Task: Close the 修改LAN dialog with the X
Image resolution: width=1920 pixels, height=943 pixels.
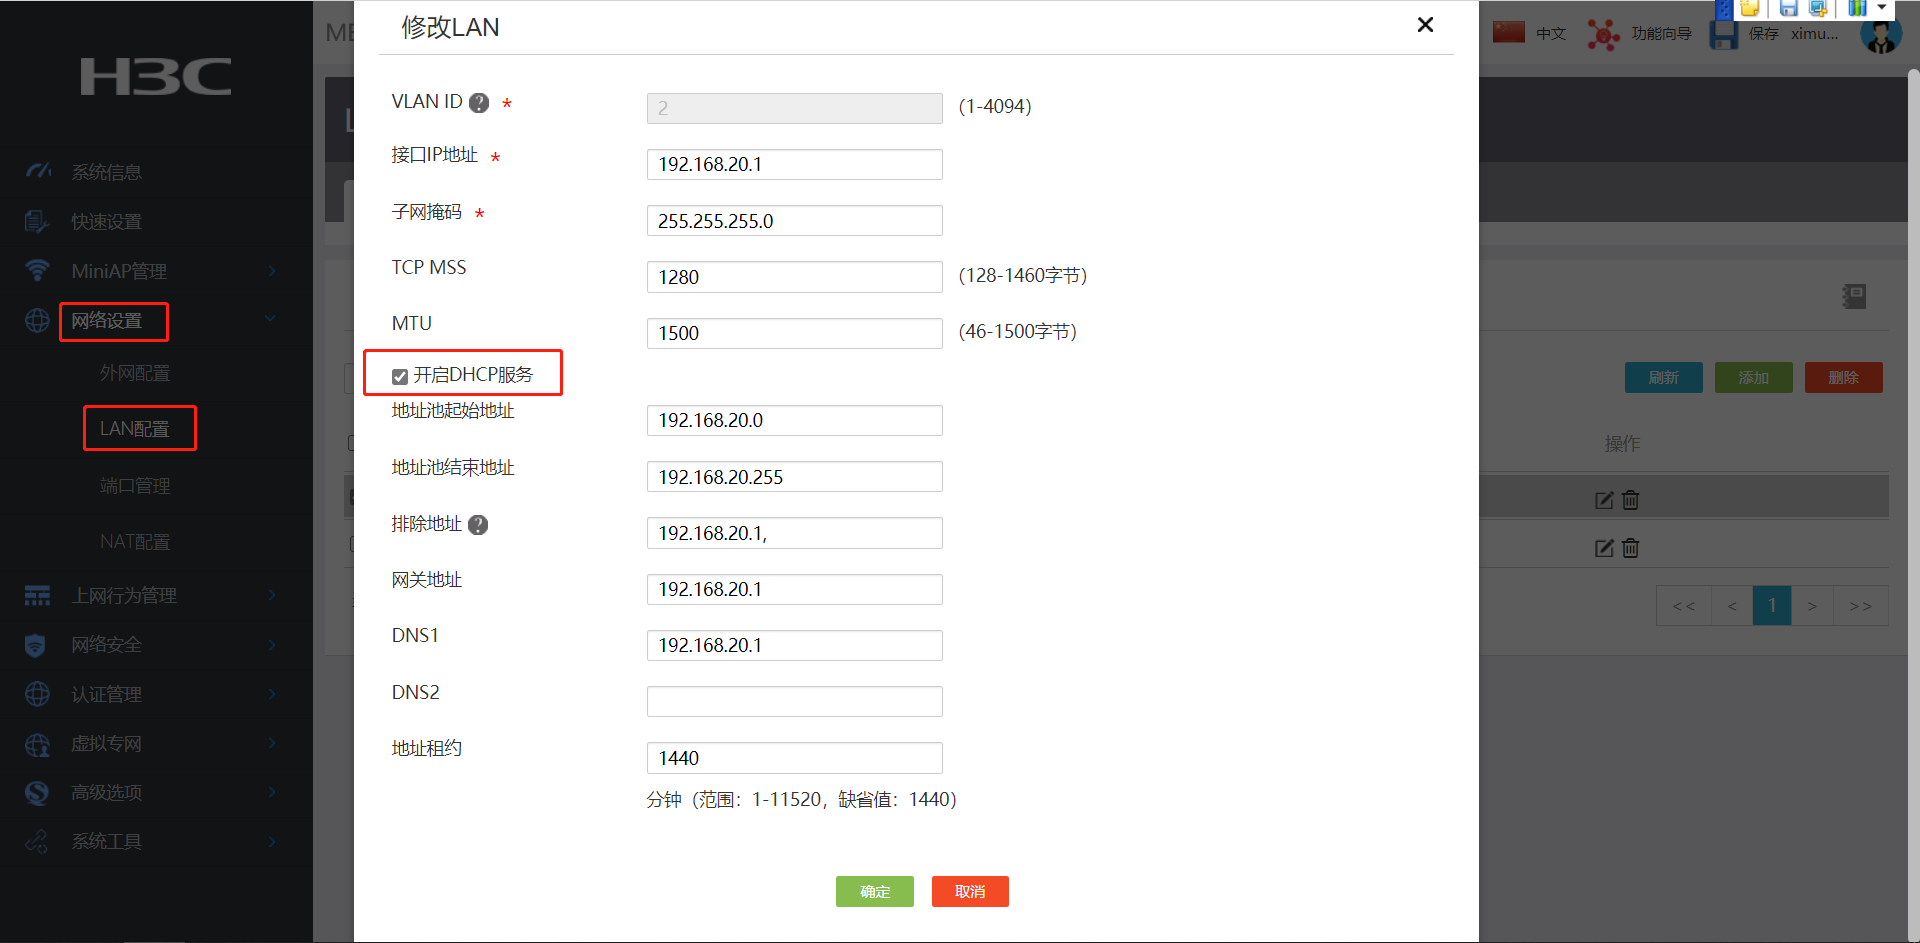Action: pyautogui.click(x=1426, y=25)
